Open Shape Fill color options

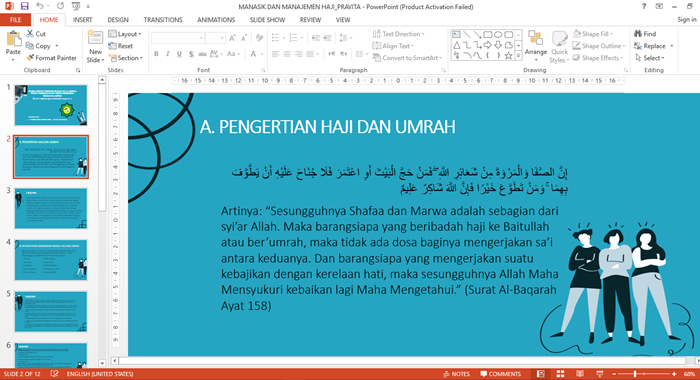tap(593, 33)
